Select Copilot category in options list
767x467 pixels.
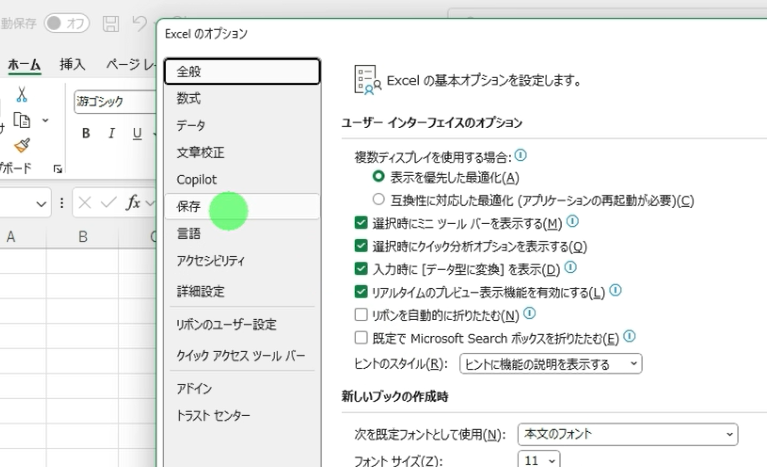pos(242,179)
